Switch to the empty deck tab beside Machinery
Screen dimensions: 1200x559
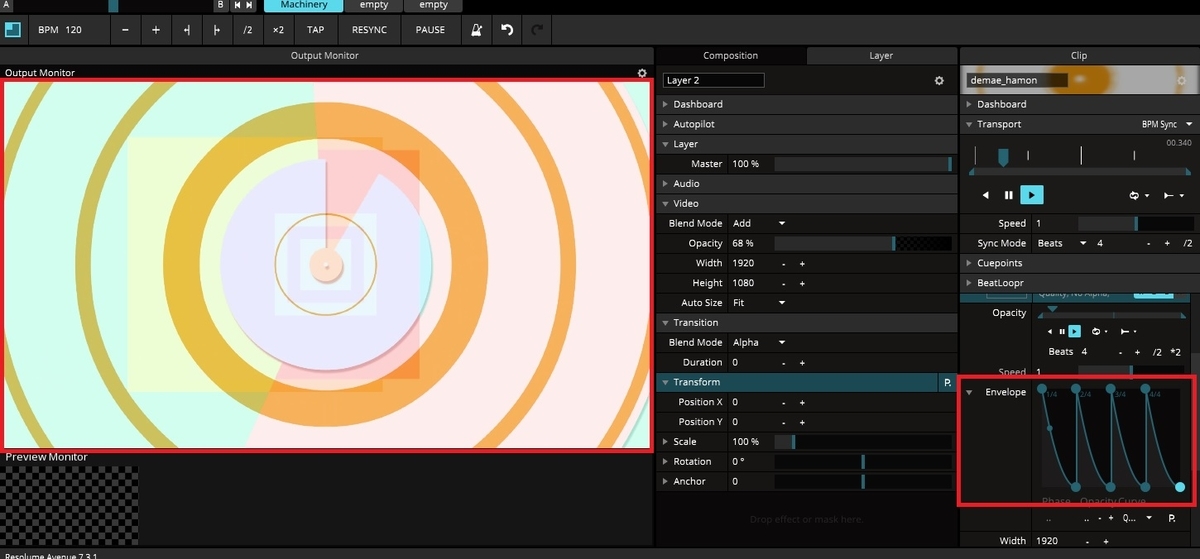(x=374, y=5)
